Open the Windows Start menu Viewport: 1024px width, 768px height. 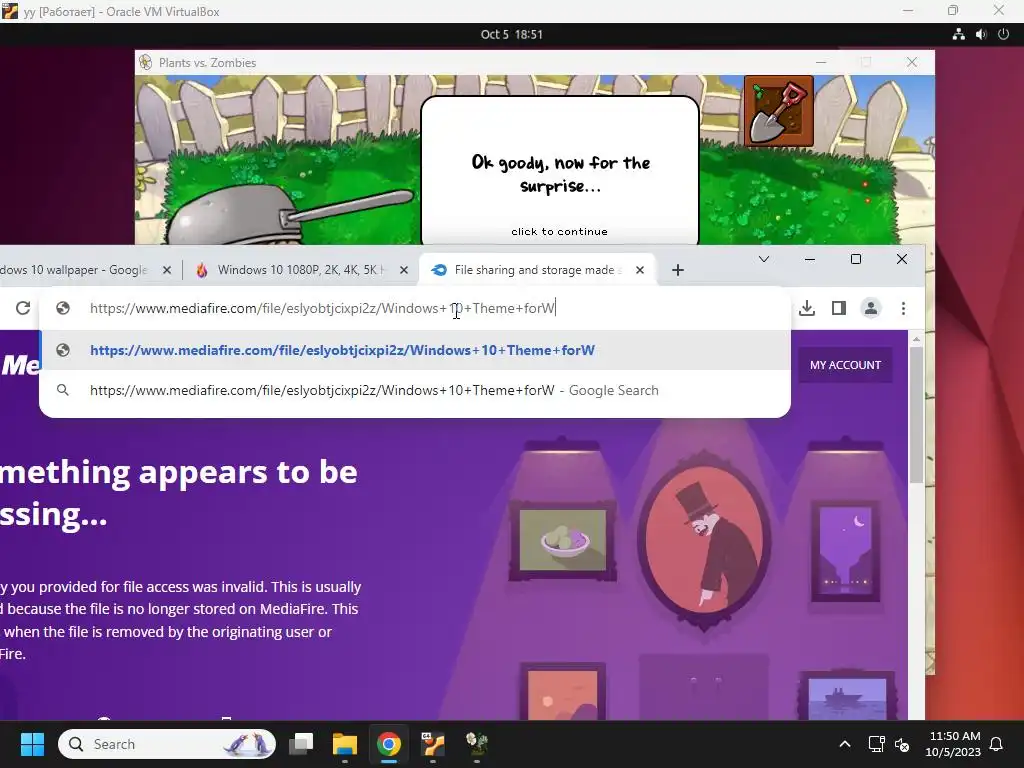[32, 744]
